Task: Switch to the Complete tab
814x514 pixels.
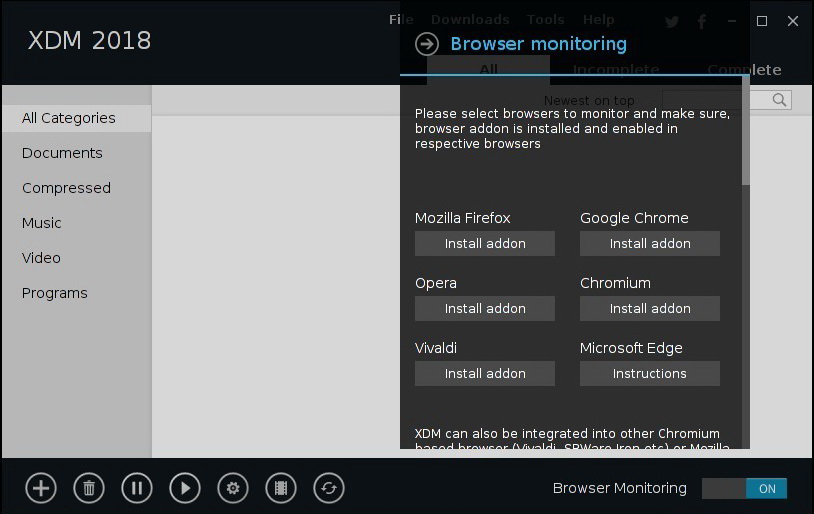Action: click(744, 70)
